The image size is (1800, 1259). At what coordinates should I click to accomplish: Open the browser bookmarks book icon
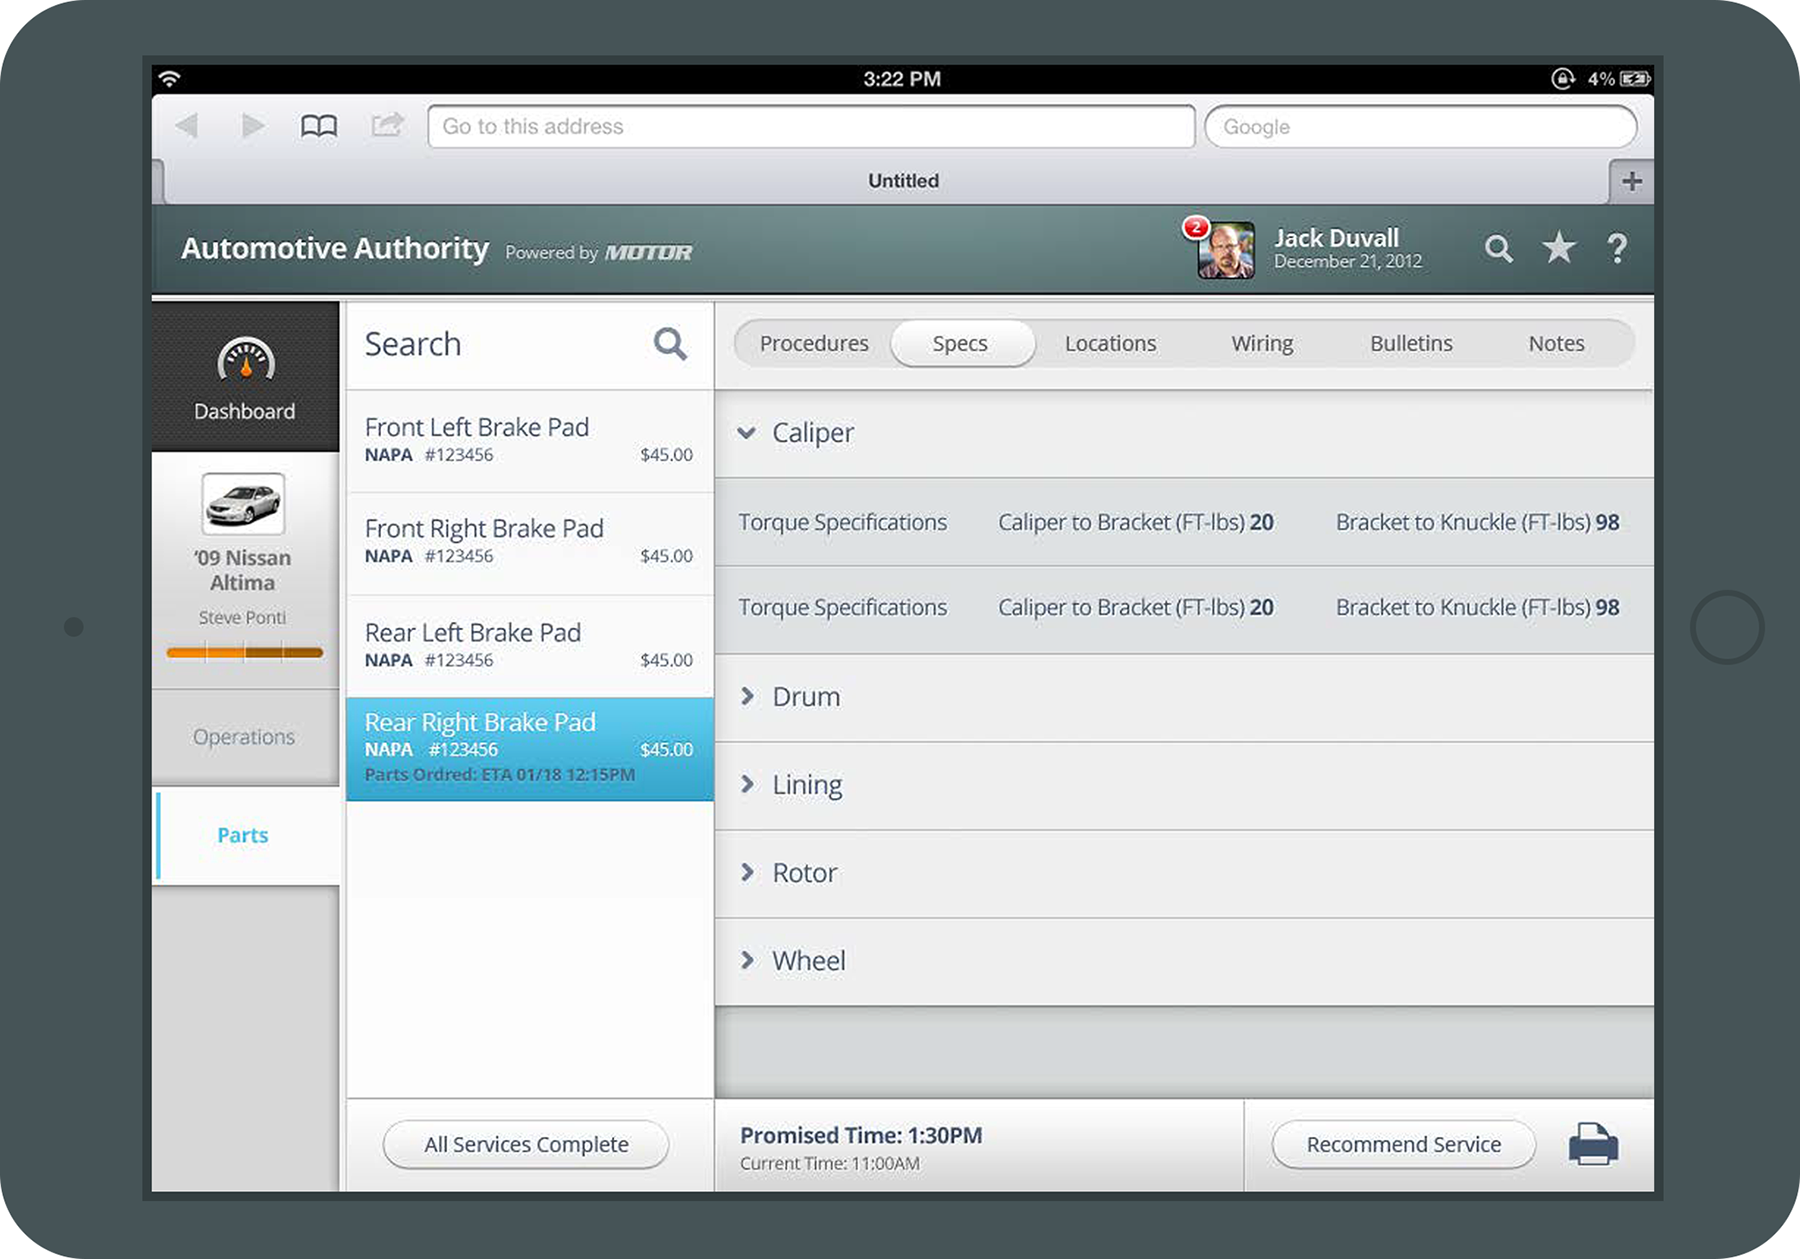coord(319,126)
